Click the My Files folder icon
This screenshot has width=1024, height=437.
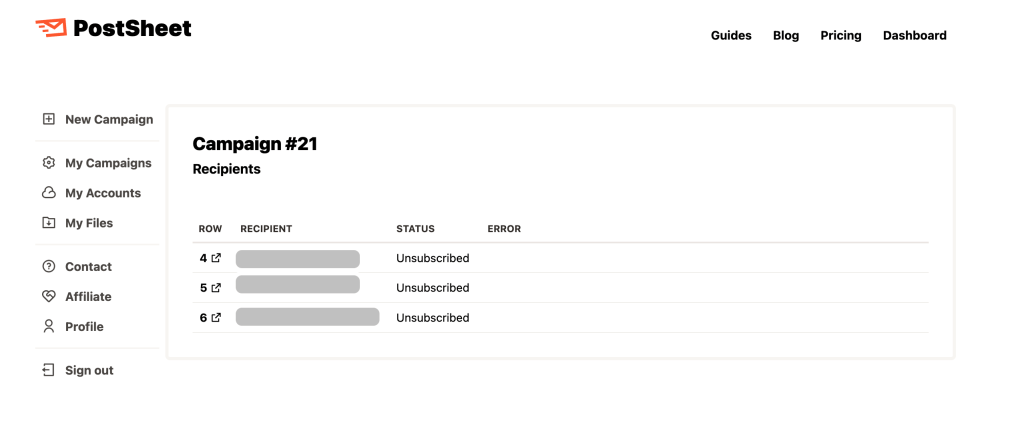(x=48, y=223)
